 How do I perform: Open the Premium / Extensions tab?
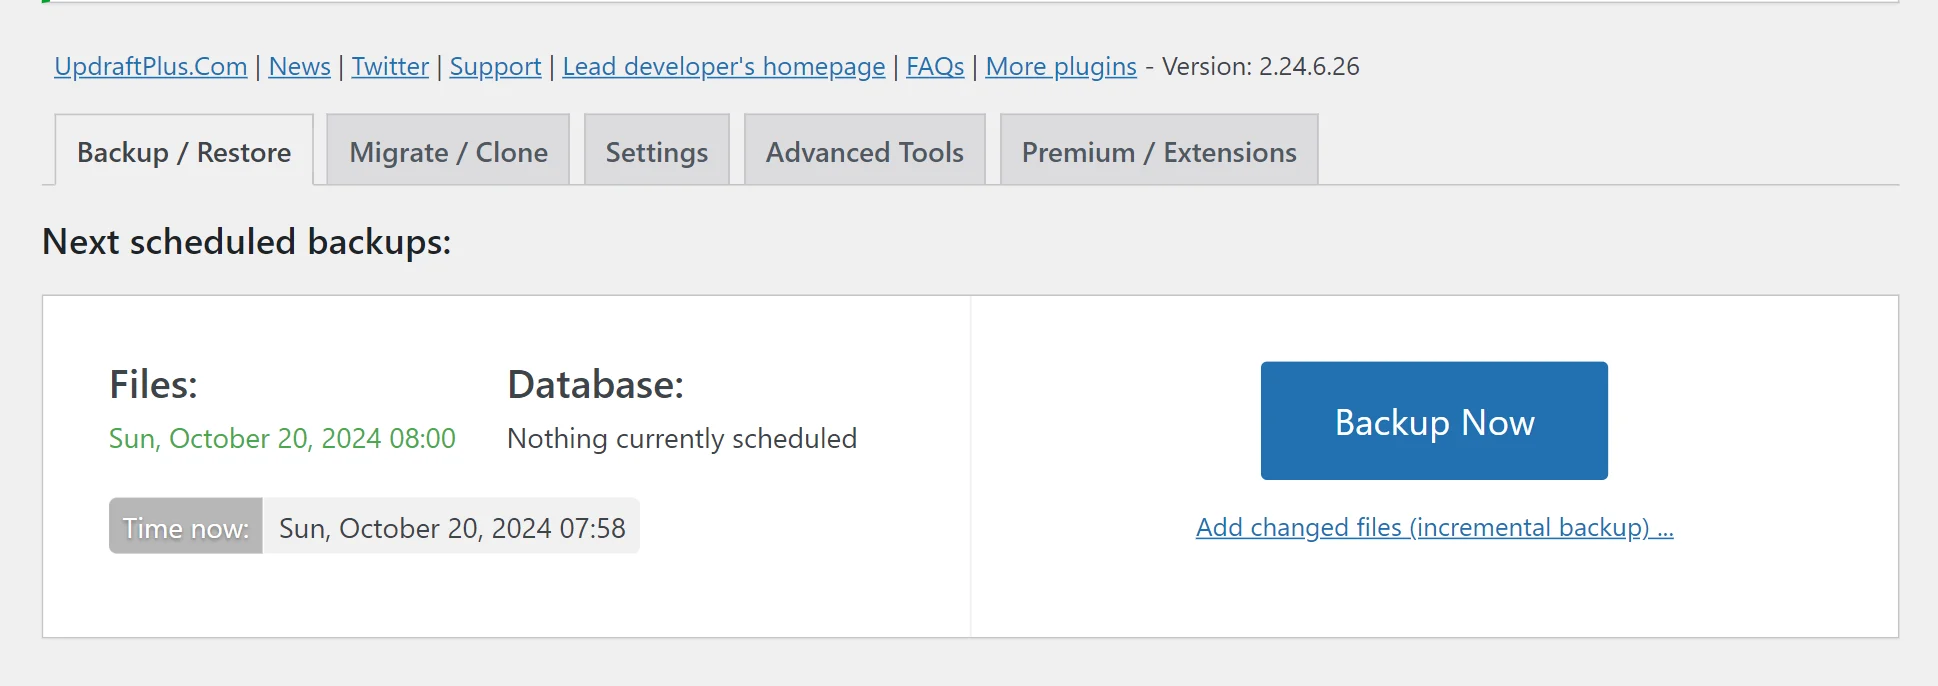(x=1159, y=151)
